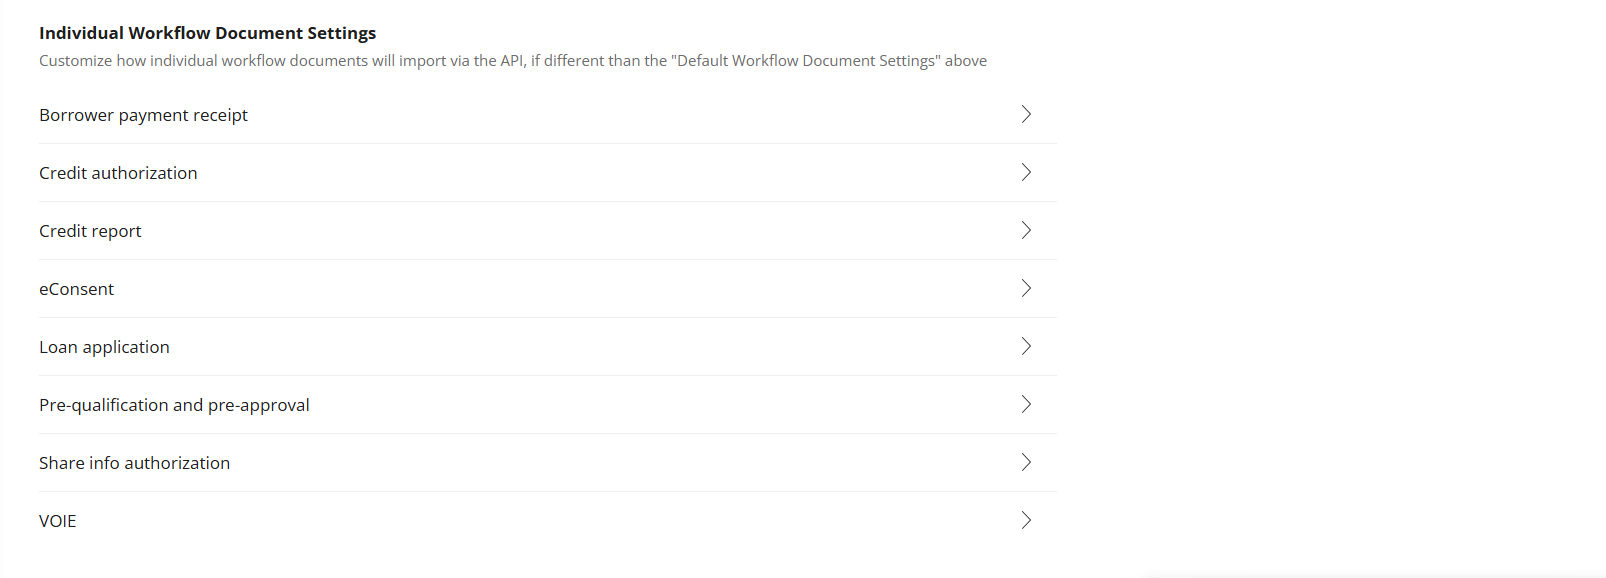Expand the Borrower payment receipt chevron

pyautogui.click(x=1026, y=114)
